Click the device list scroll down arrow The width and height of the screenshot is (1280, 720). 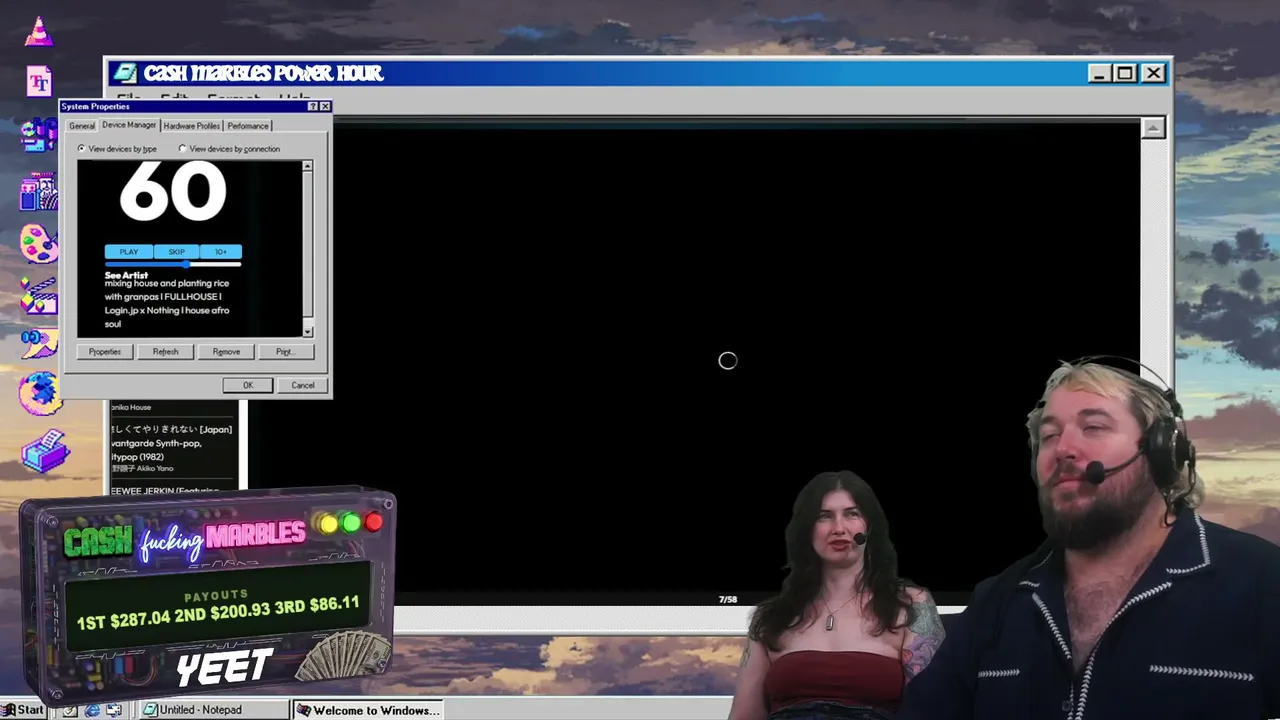[x=307, y=332]
